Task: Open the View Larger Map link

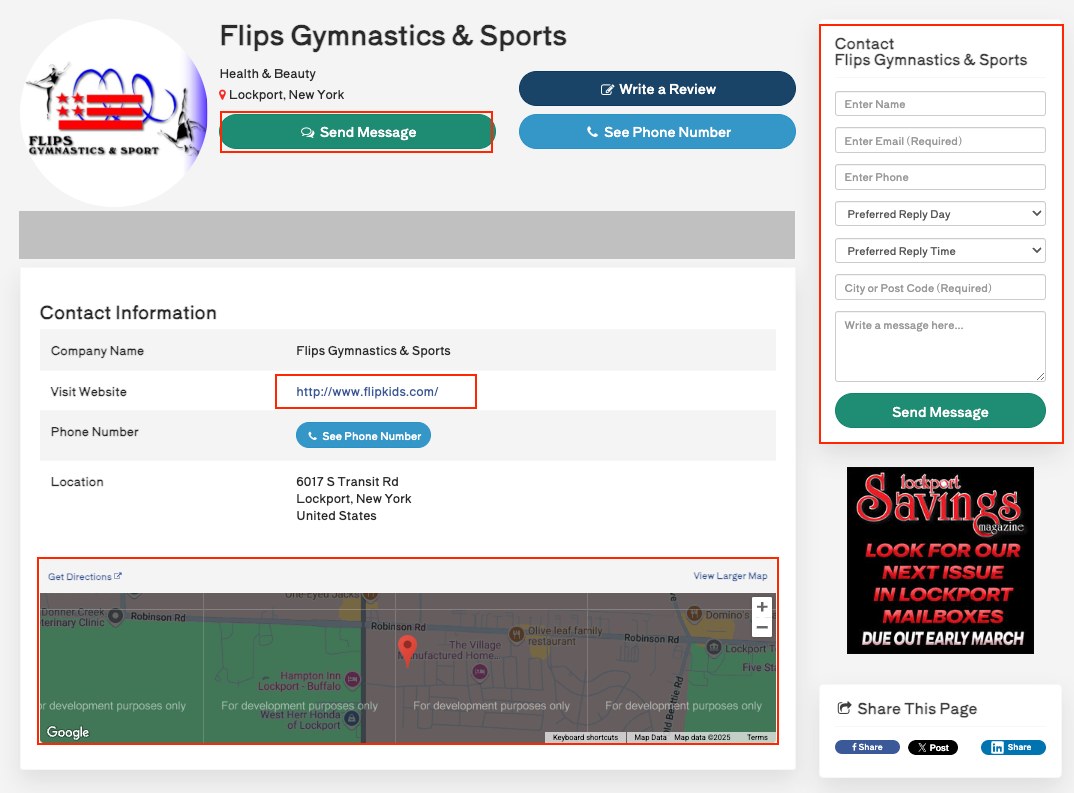Action: [730, 576]
